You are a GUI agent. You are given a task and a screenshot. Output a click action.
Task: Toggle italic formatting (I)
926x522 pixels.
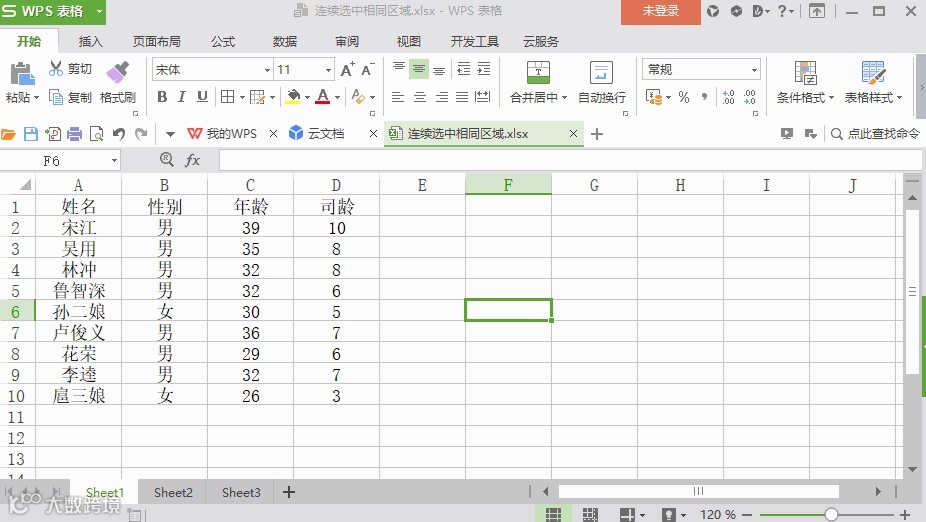pos(182,97)
